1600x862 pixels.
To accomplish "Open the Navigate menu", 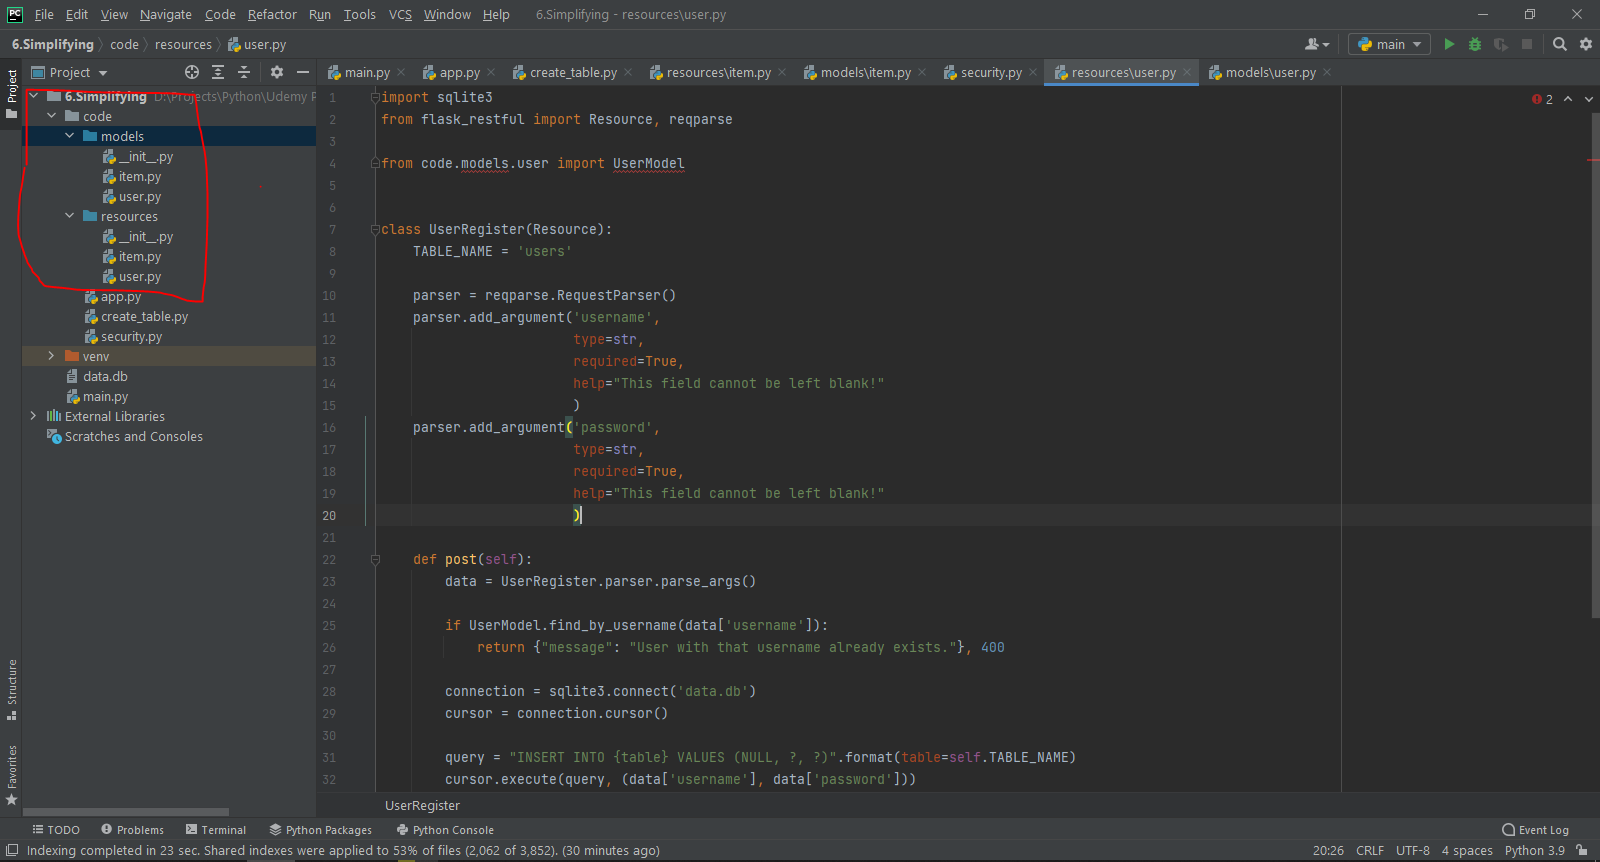I will [166, 14].
